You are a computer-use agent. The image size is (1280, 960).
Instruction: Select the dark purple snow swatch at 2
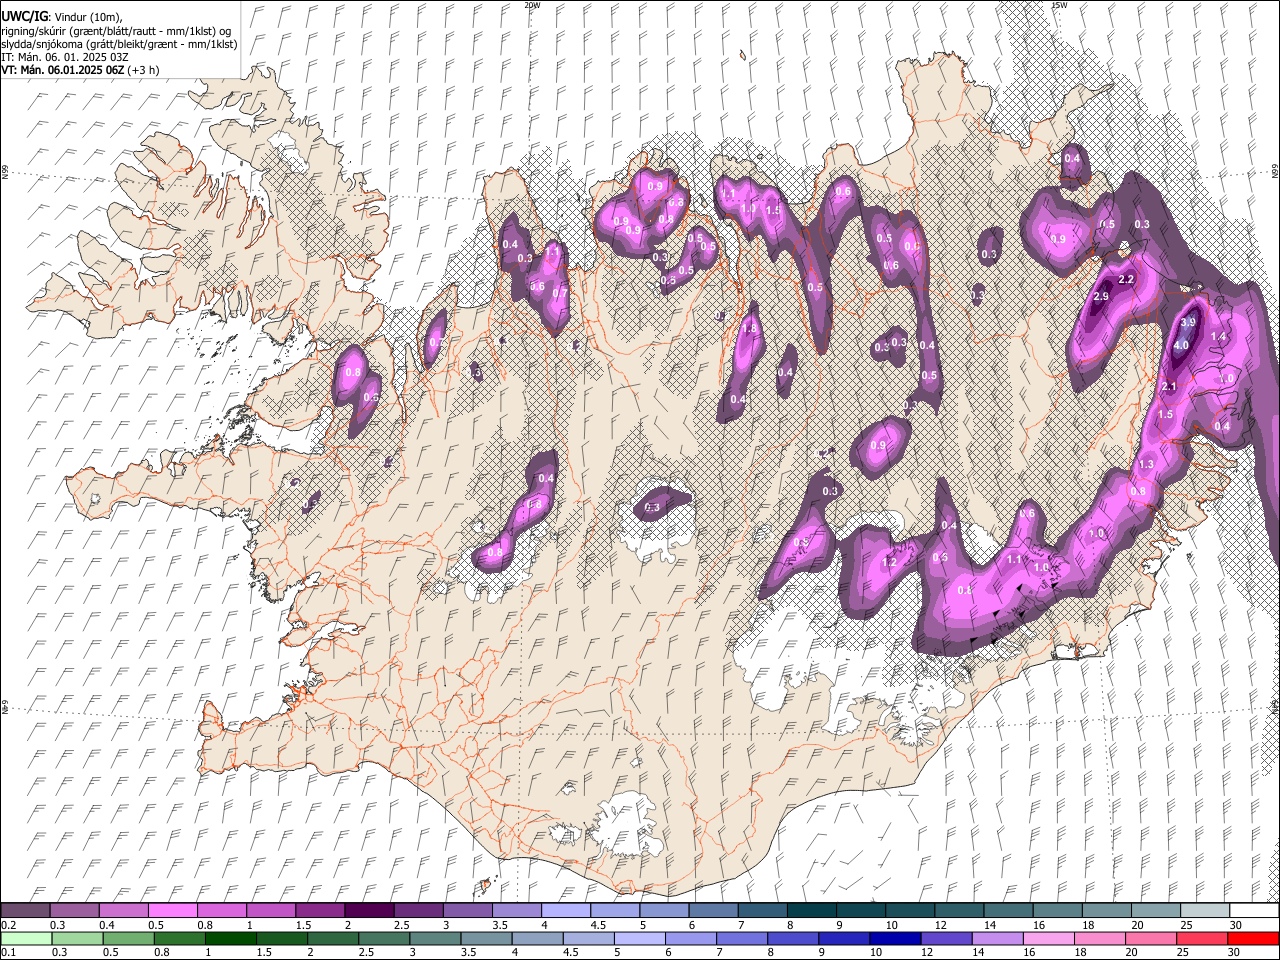(368, 910)
